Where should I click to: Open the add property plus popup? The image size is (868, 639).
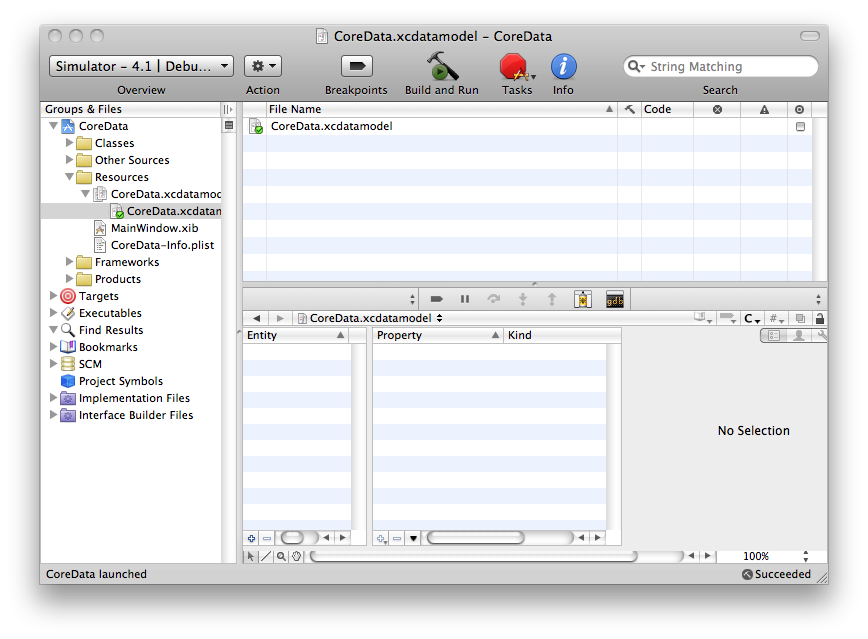click(x=381, y=538)
